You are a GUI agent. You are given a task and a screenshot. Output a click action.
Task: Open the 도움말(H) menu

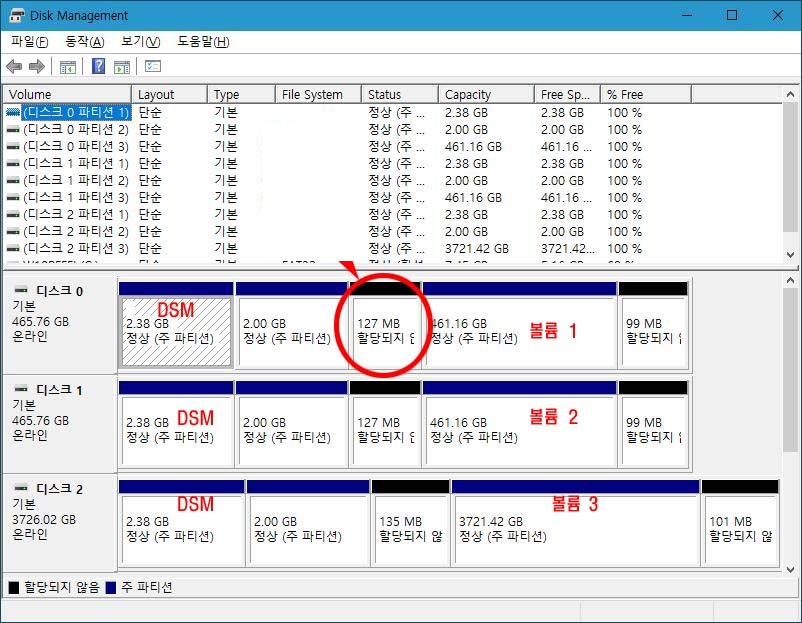tap(203, 42)
